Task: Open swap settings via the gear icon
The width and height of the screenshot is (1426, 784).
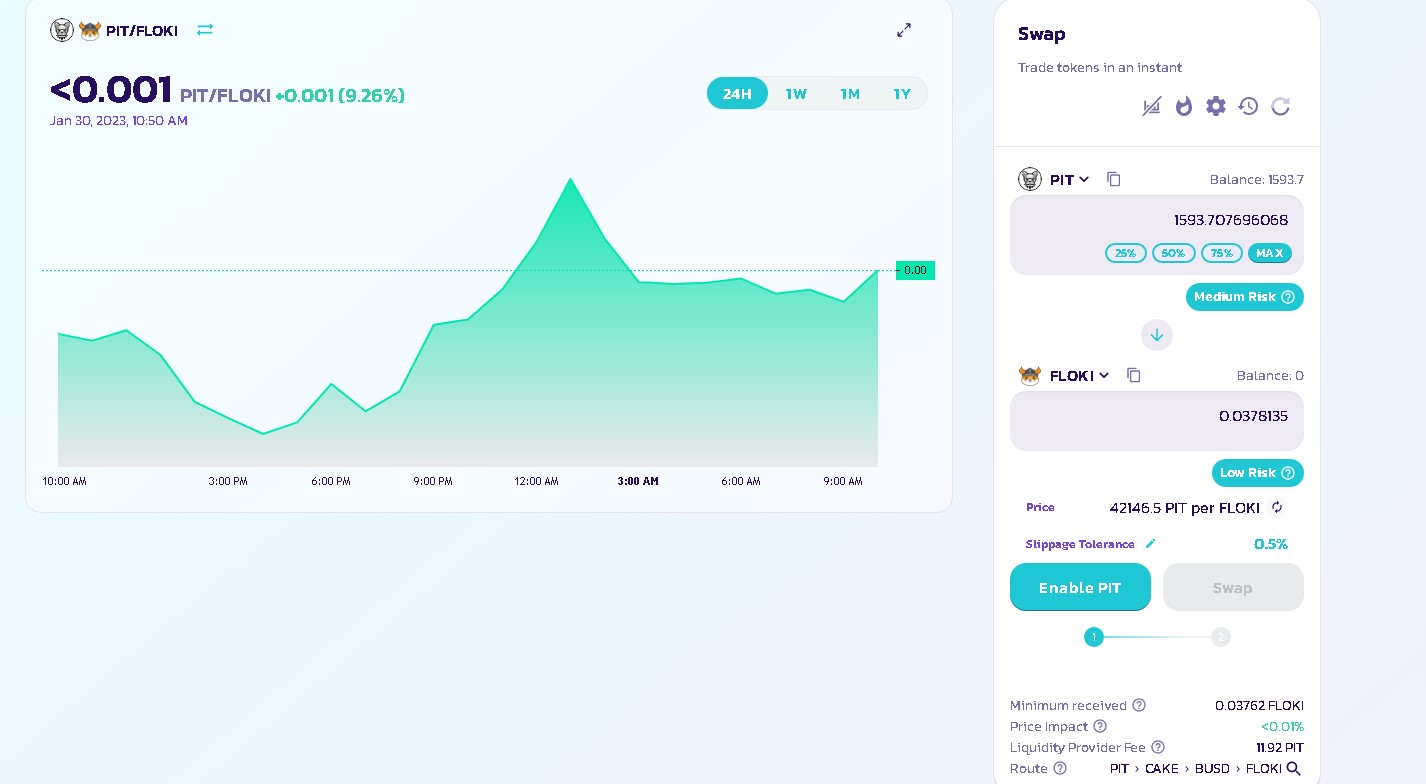Action: 1216,106
